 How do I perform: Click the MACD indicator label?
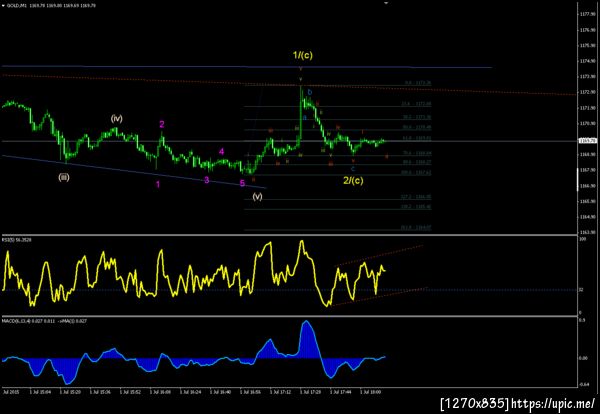tap(44, 321)
